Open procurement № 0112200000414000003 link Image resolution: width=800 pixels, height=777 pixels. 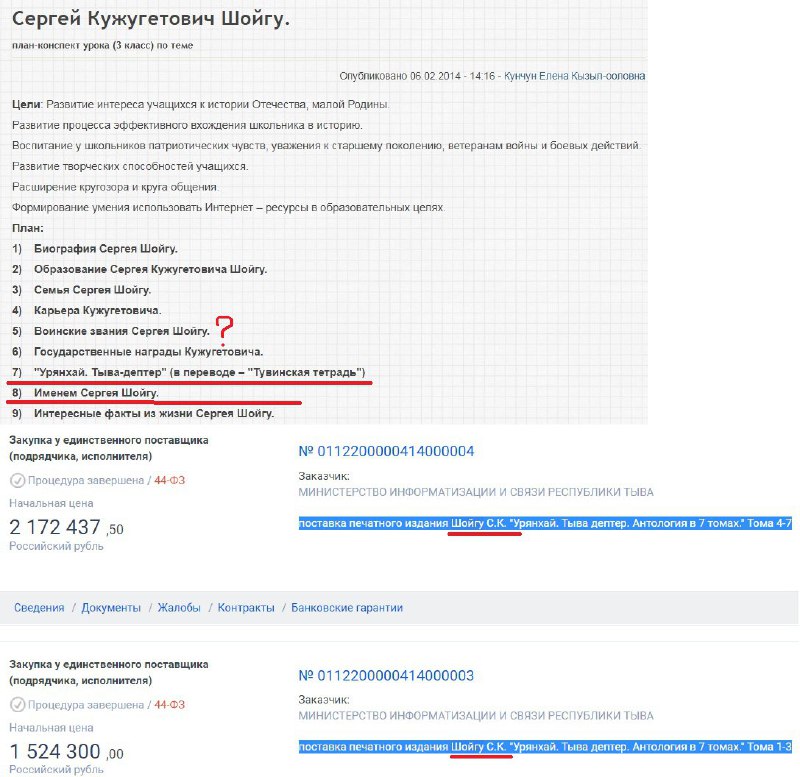pyautogui.click(x=386, y=676)
